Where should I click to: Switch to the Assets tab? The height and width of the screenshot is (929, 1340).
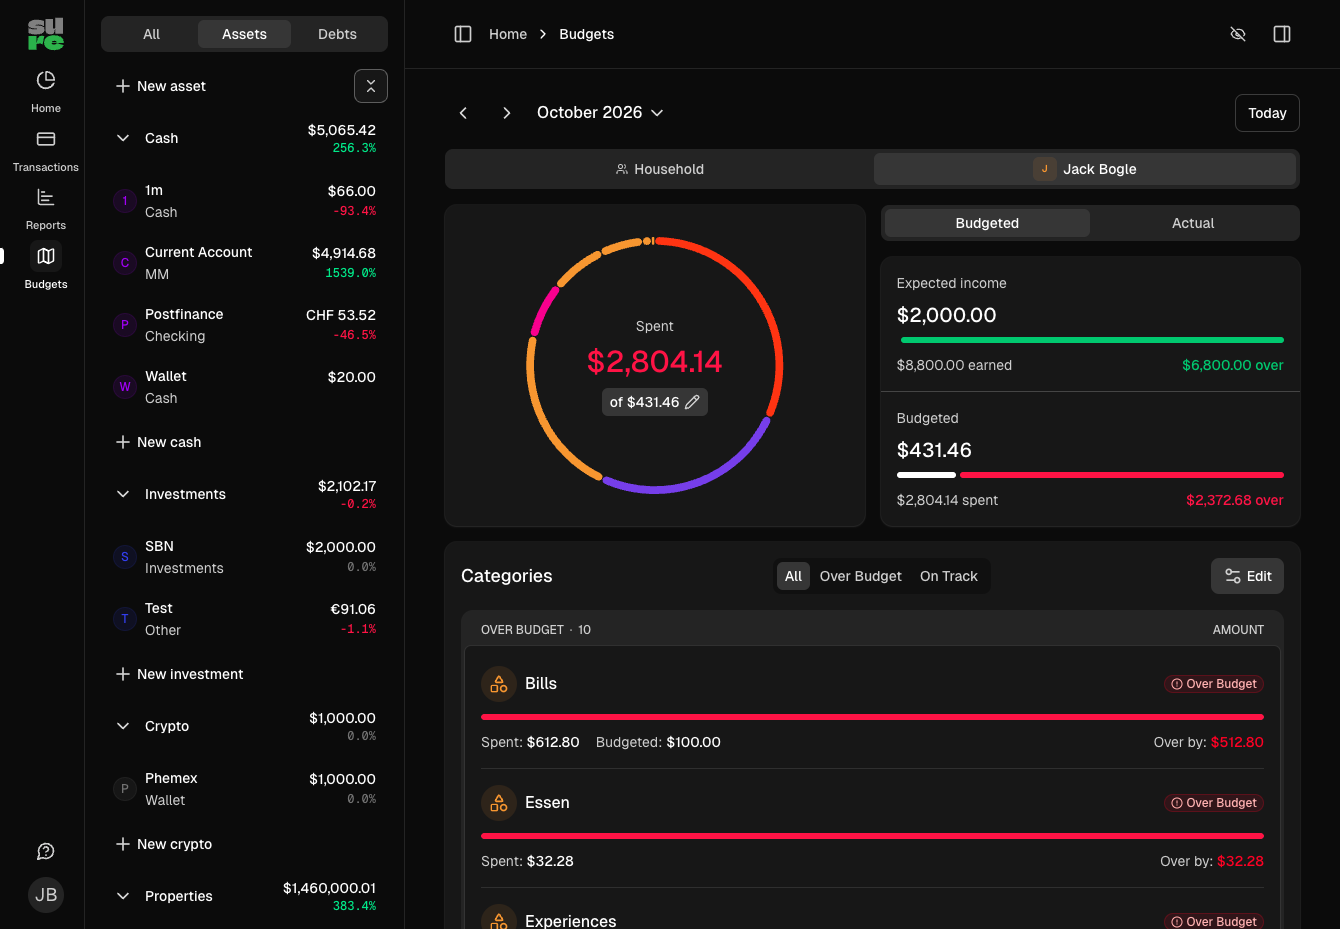pos(244,34)
